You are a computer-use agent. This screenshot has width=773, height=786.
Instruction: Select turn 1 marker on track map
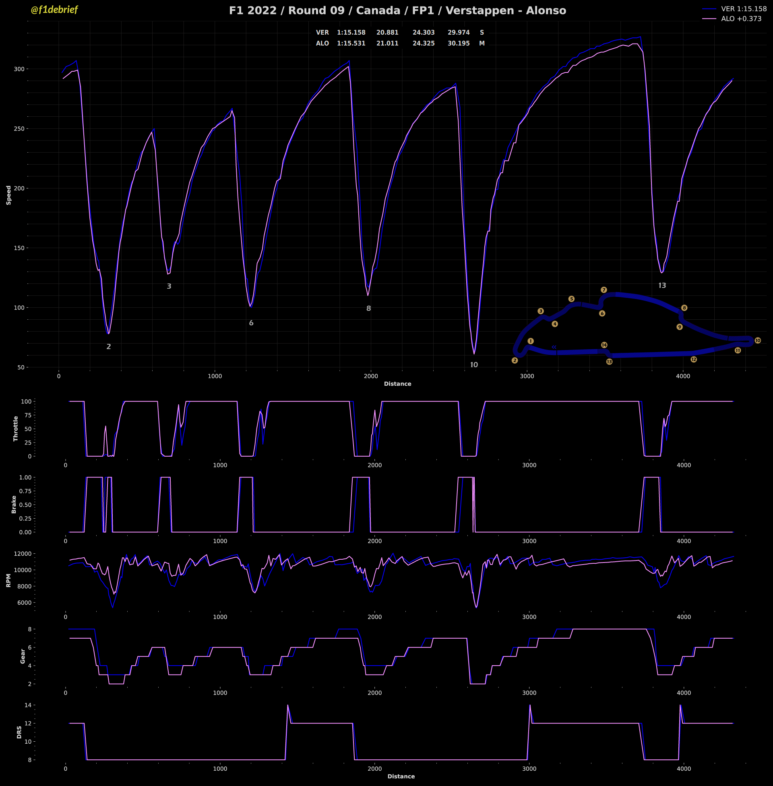tap(530, 341)
